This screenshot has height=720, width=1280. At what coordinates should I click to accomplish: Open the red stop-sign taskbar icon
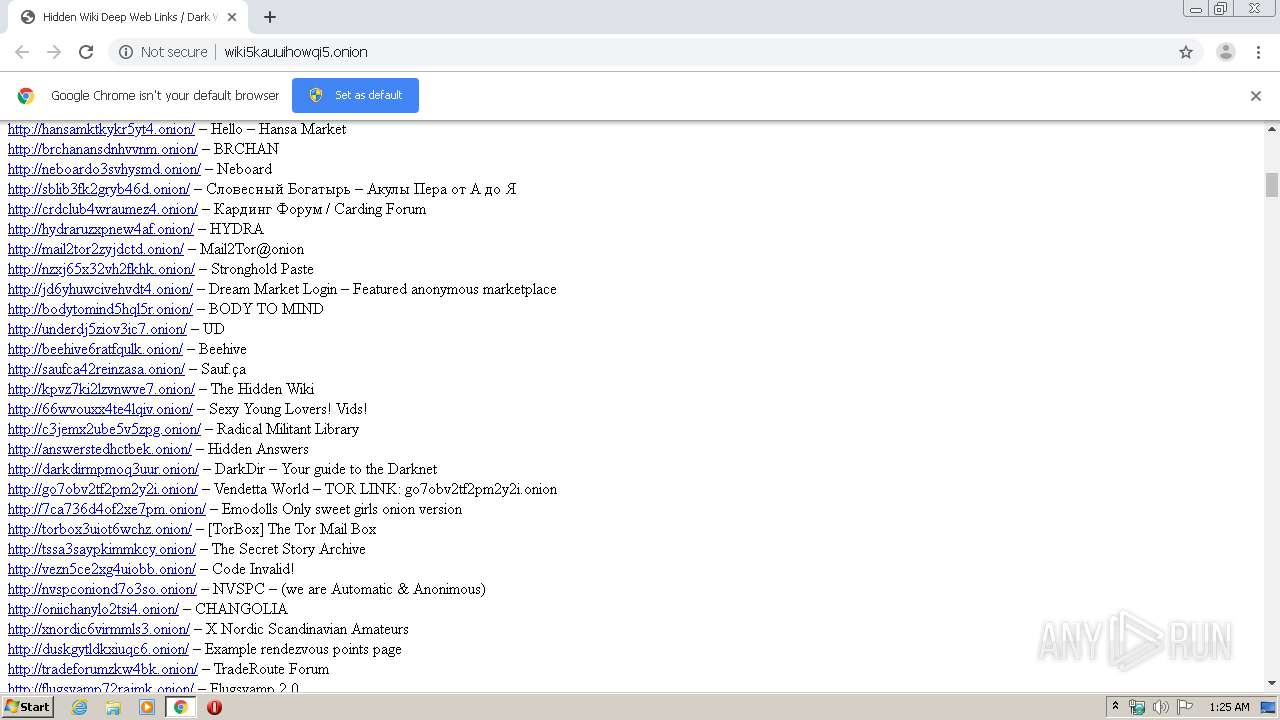214,707
